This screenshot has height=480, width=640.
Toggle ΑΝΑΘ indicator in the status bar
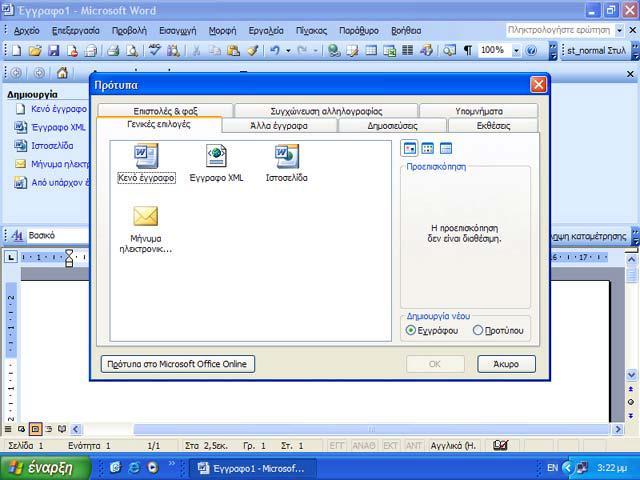[363, 445]
